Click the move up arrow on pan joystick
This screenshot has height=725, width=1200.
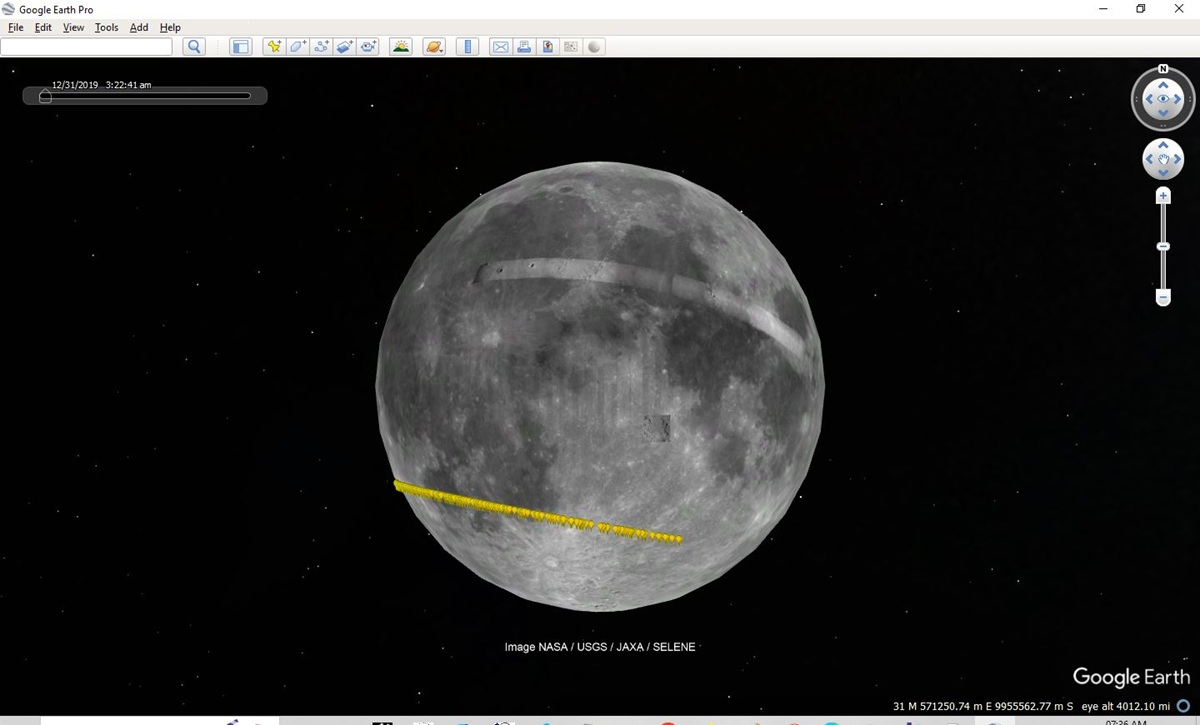coord(1163,146)
